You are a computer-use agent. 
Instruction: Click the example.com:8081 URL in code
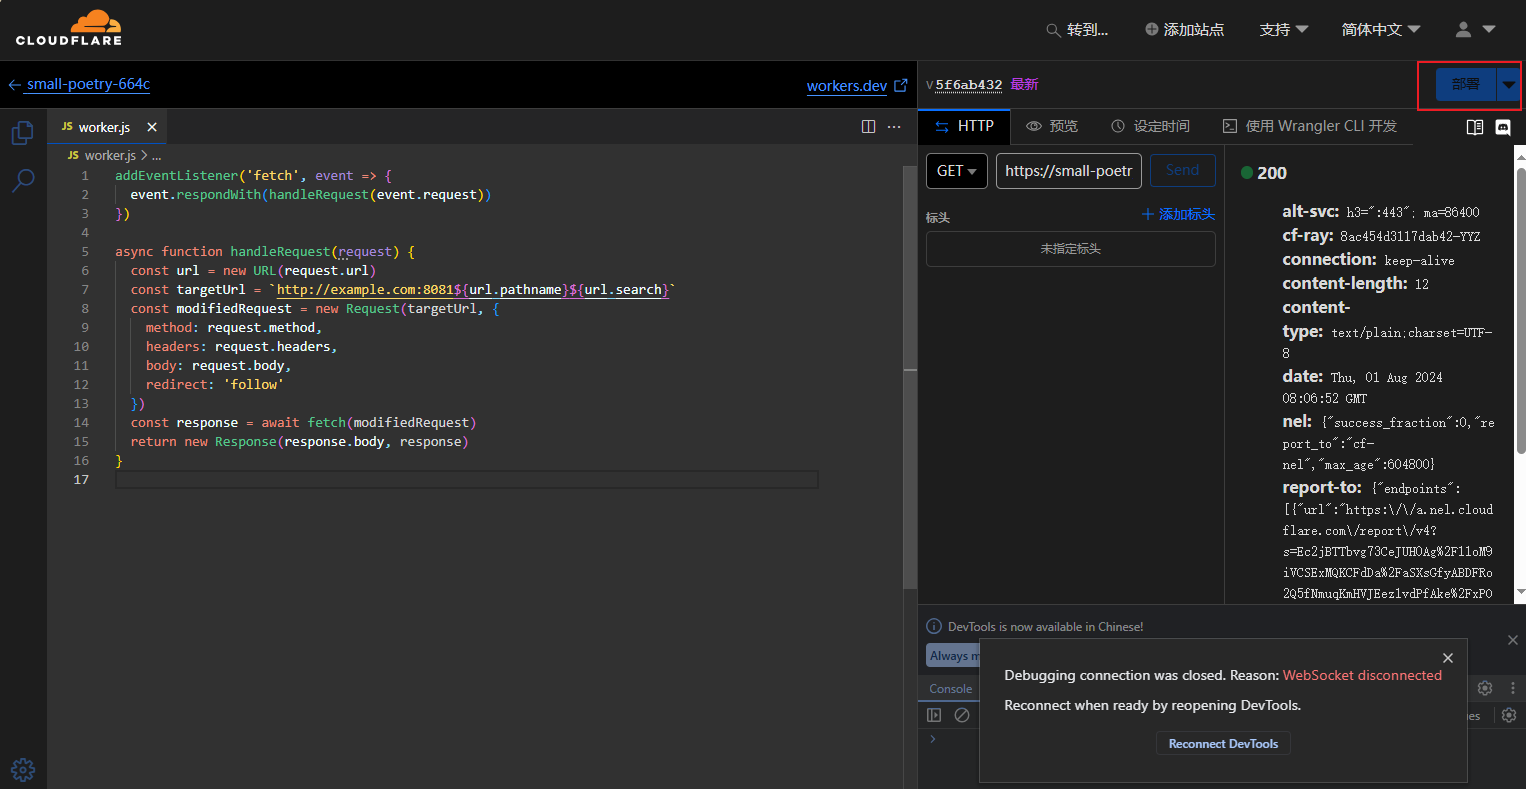365,290
